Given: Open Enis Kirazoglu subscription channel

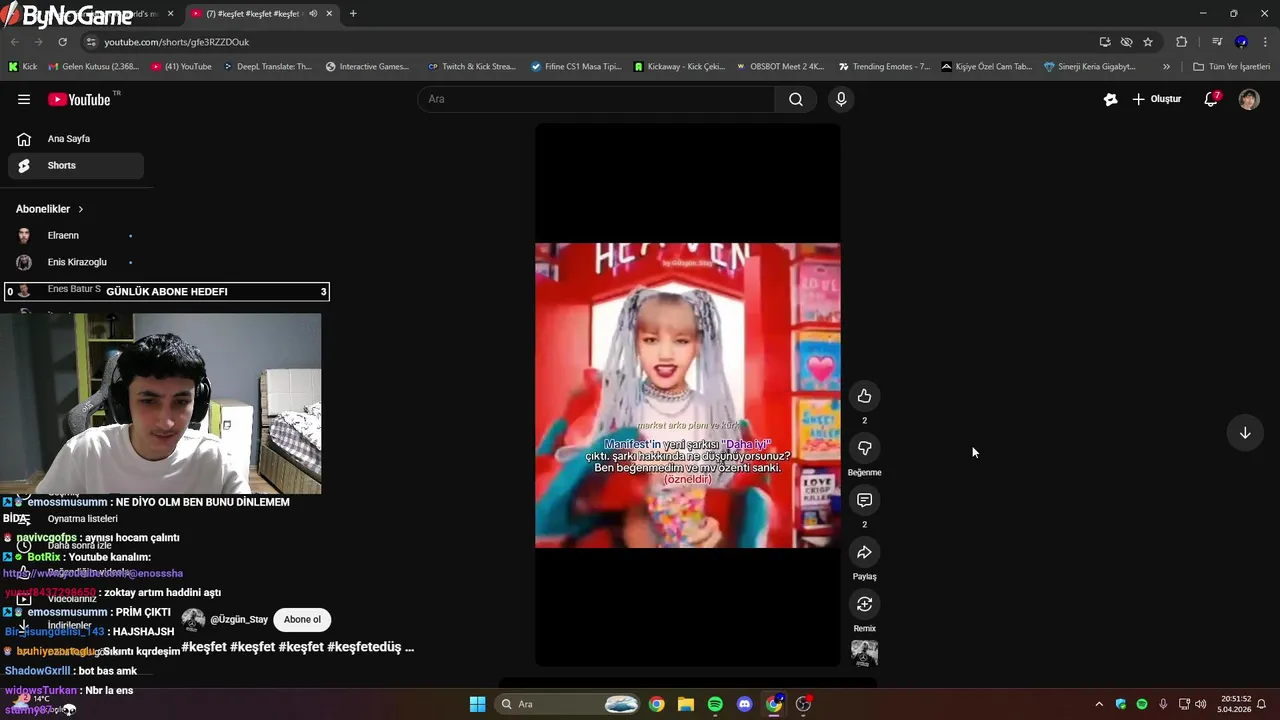Looking at the screenshot, I should pos(76,262).
